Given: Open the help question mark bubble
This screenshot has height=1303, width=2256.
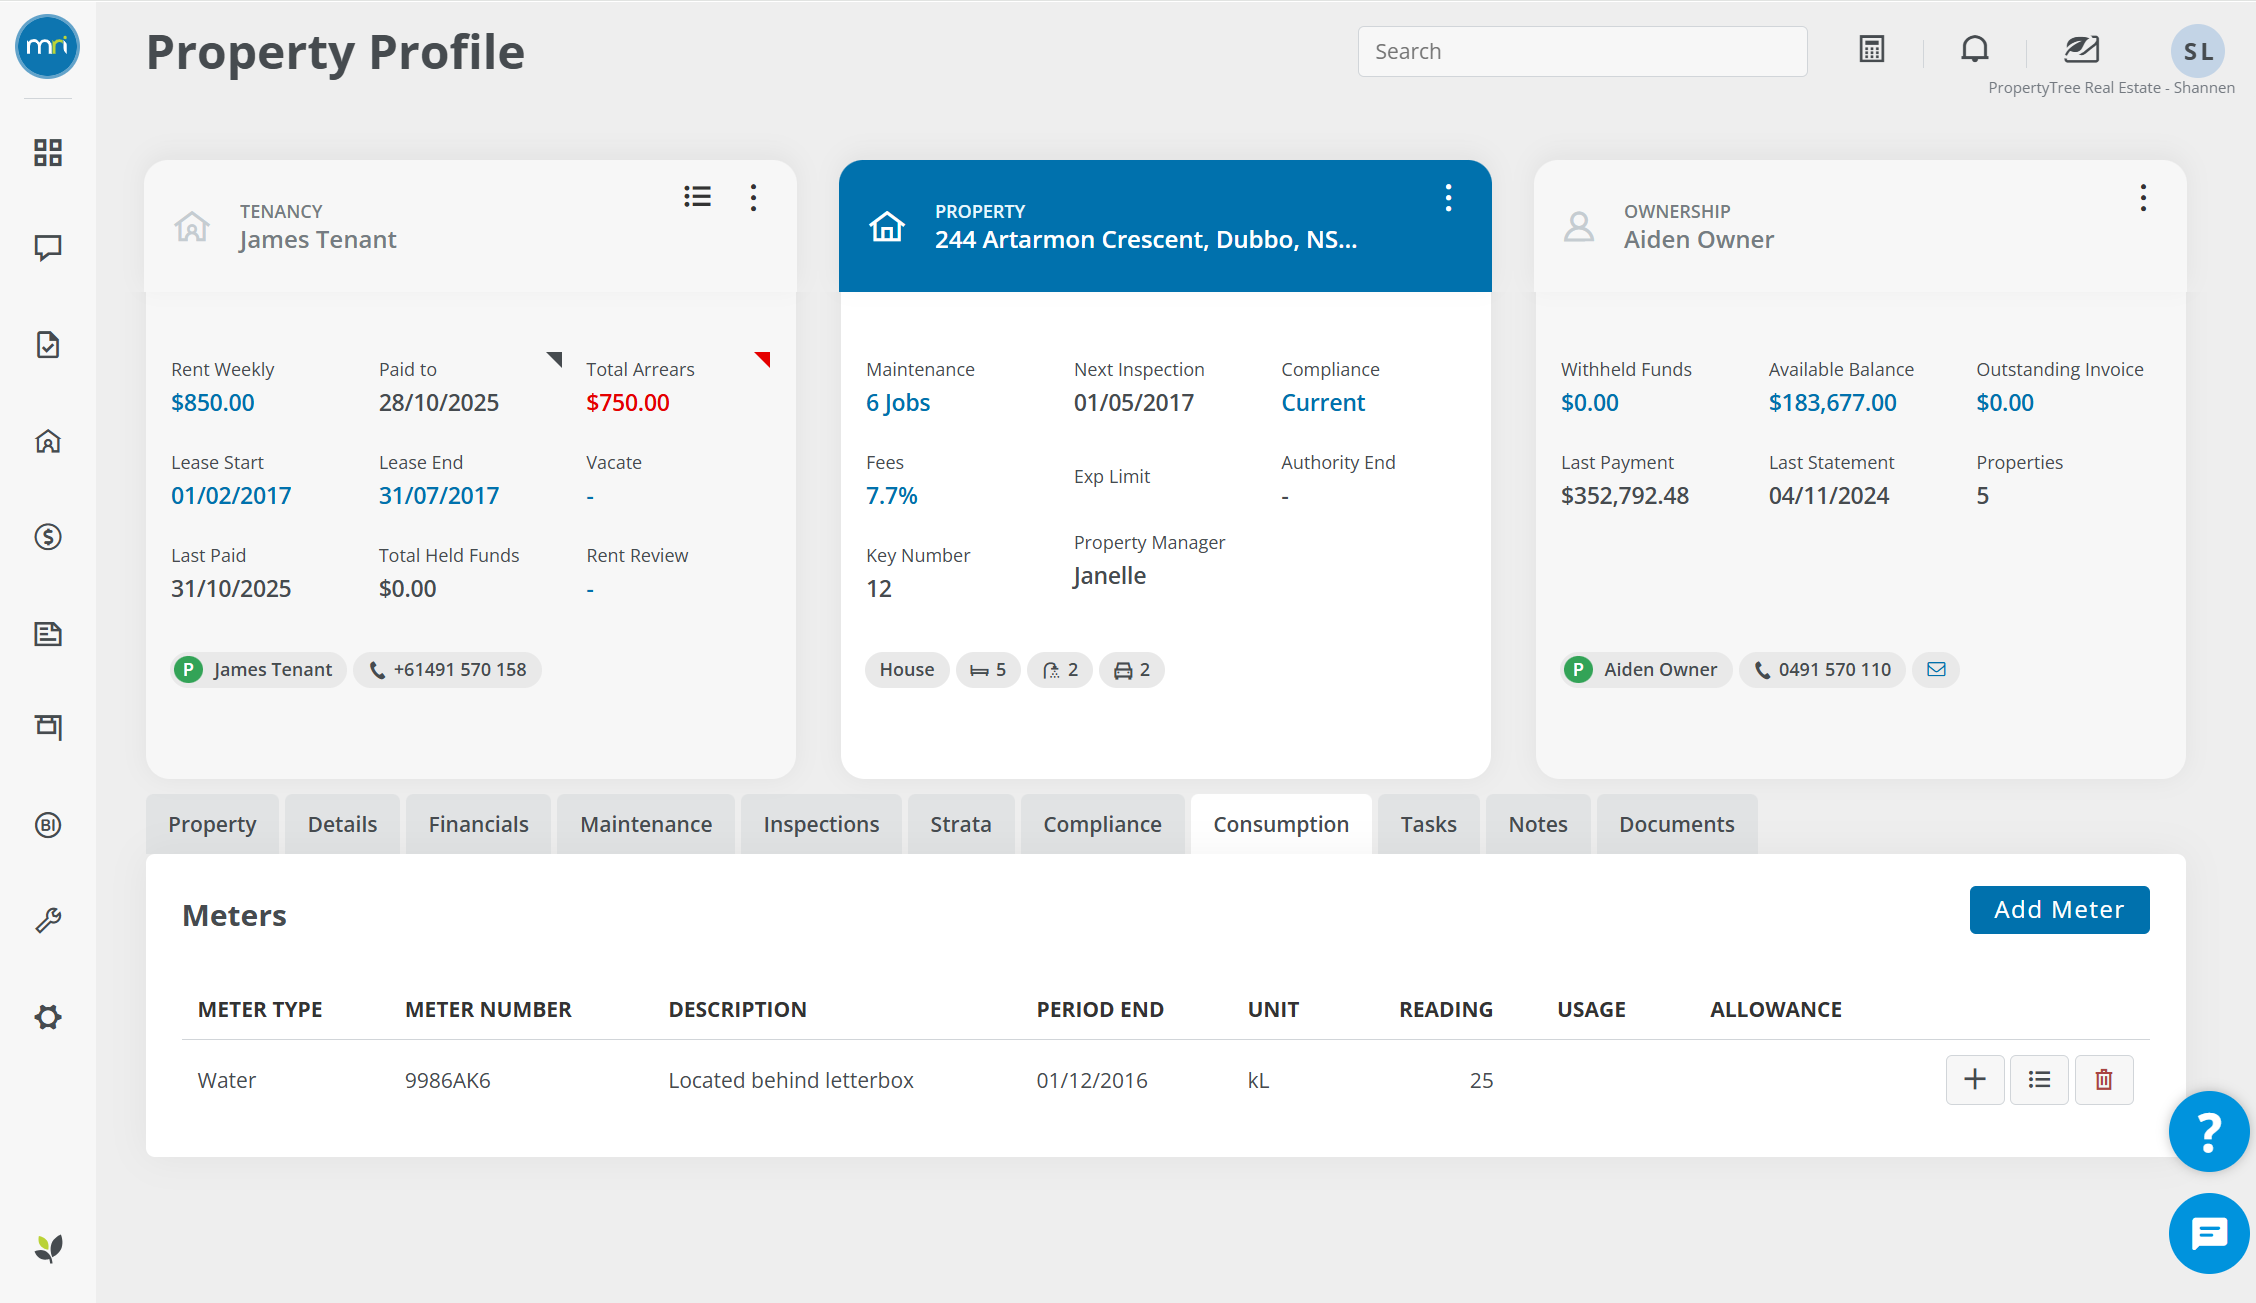Looking at the screenshot, I should pyautogui.click(x=2209, y=1131).
